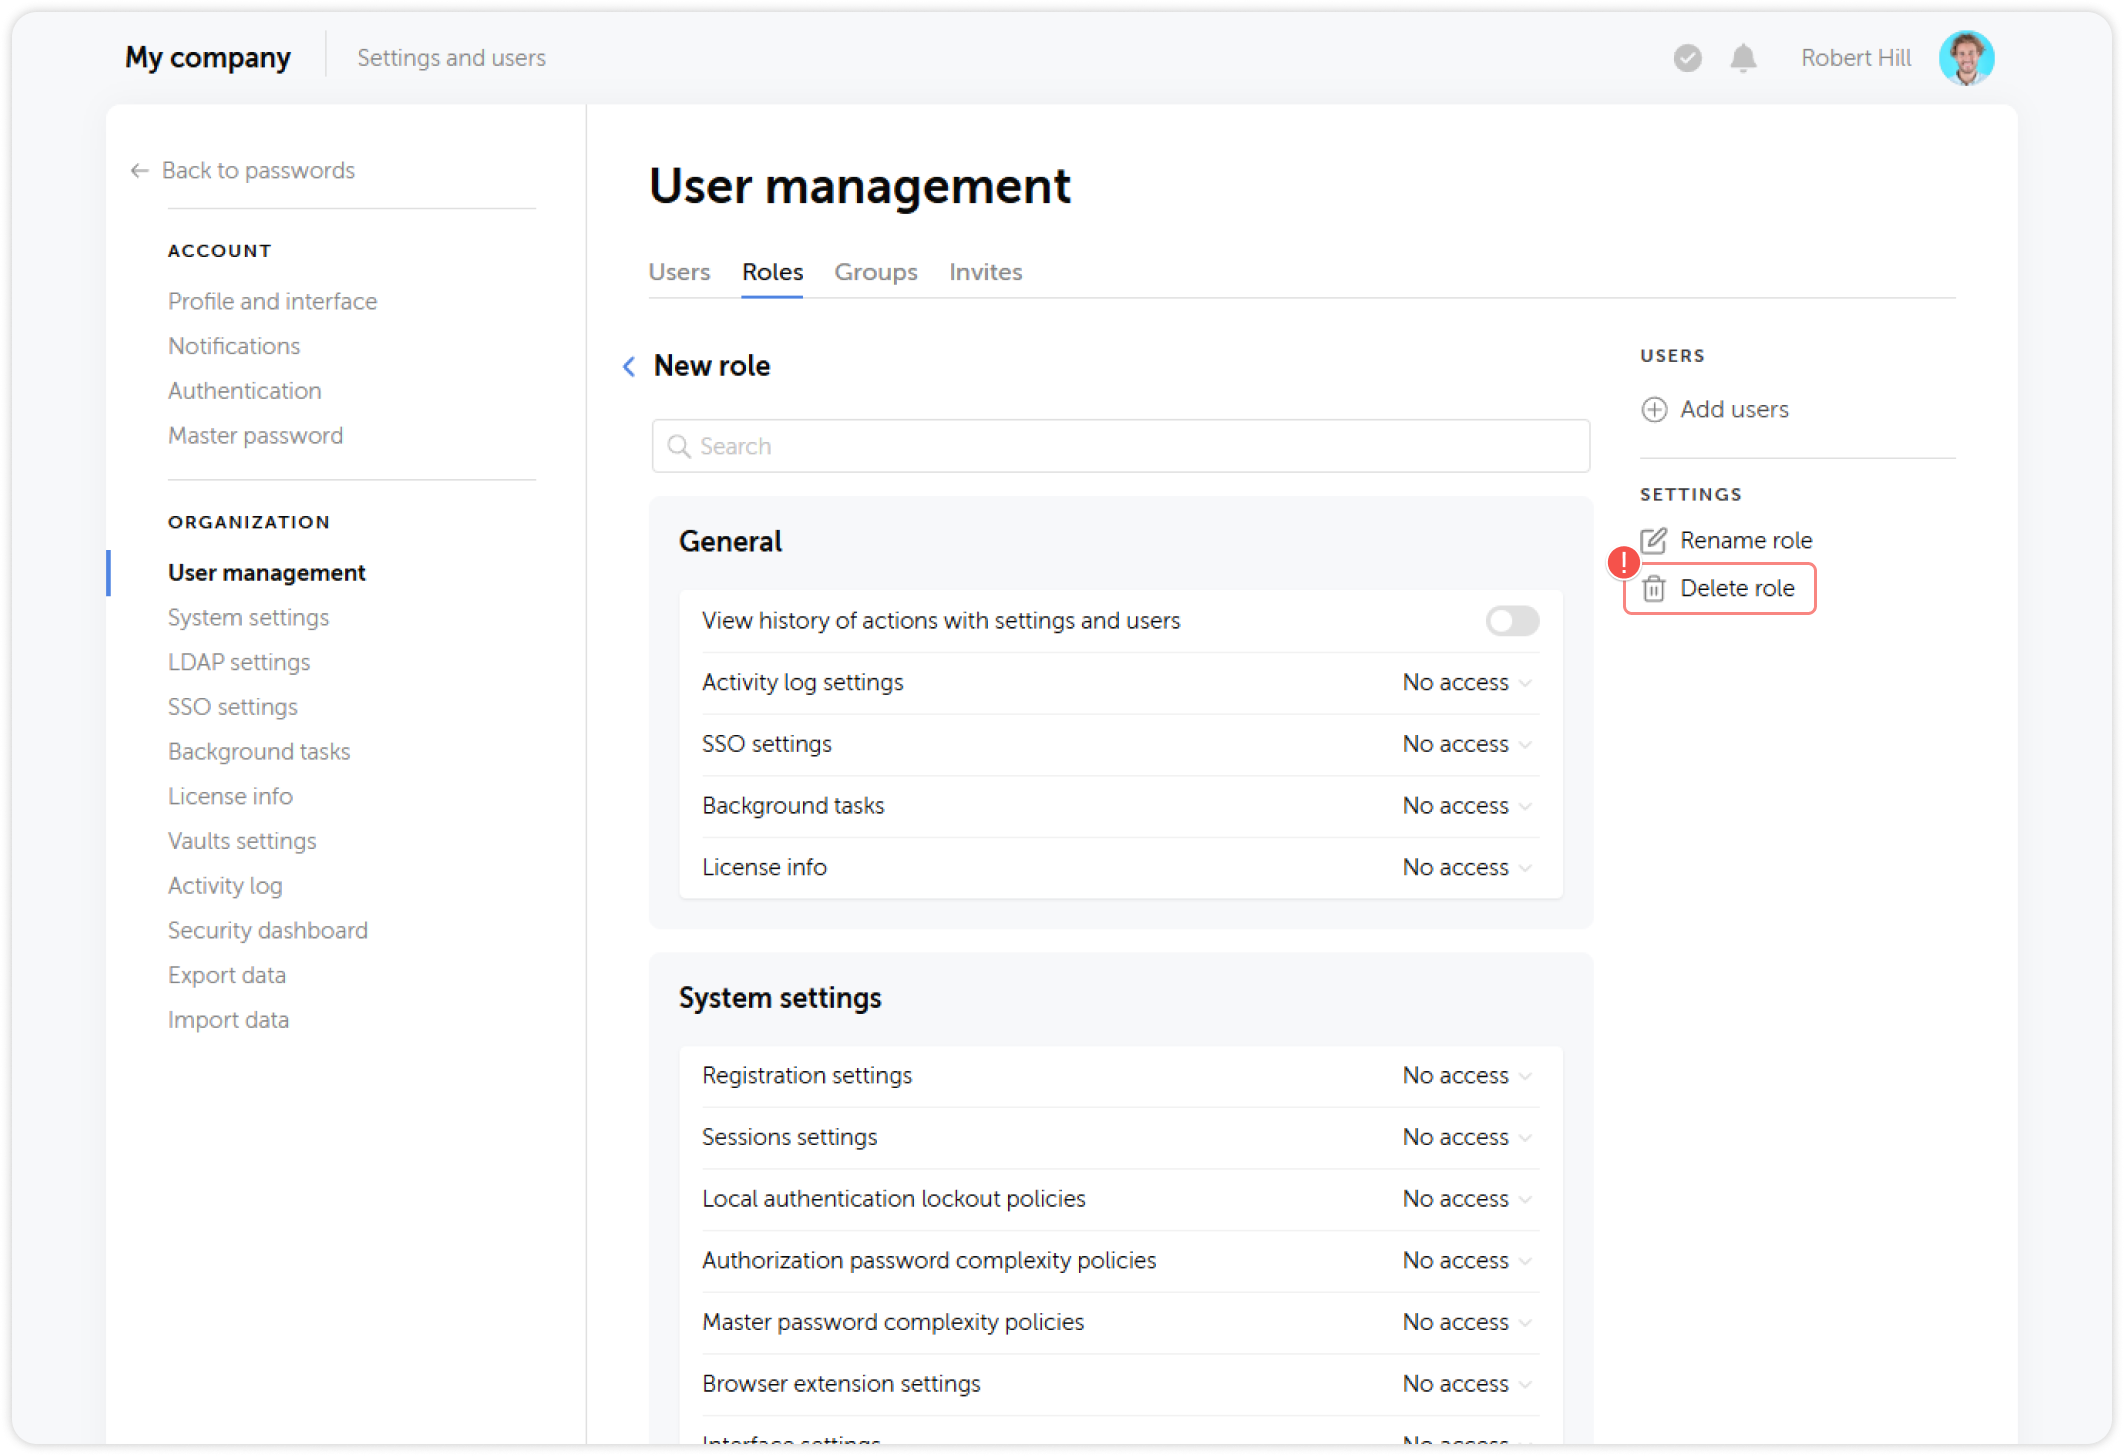Click the pencil icon for Rename role
2124x1456 pixels.
(1654, 541)
